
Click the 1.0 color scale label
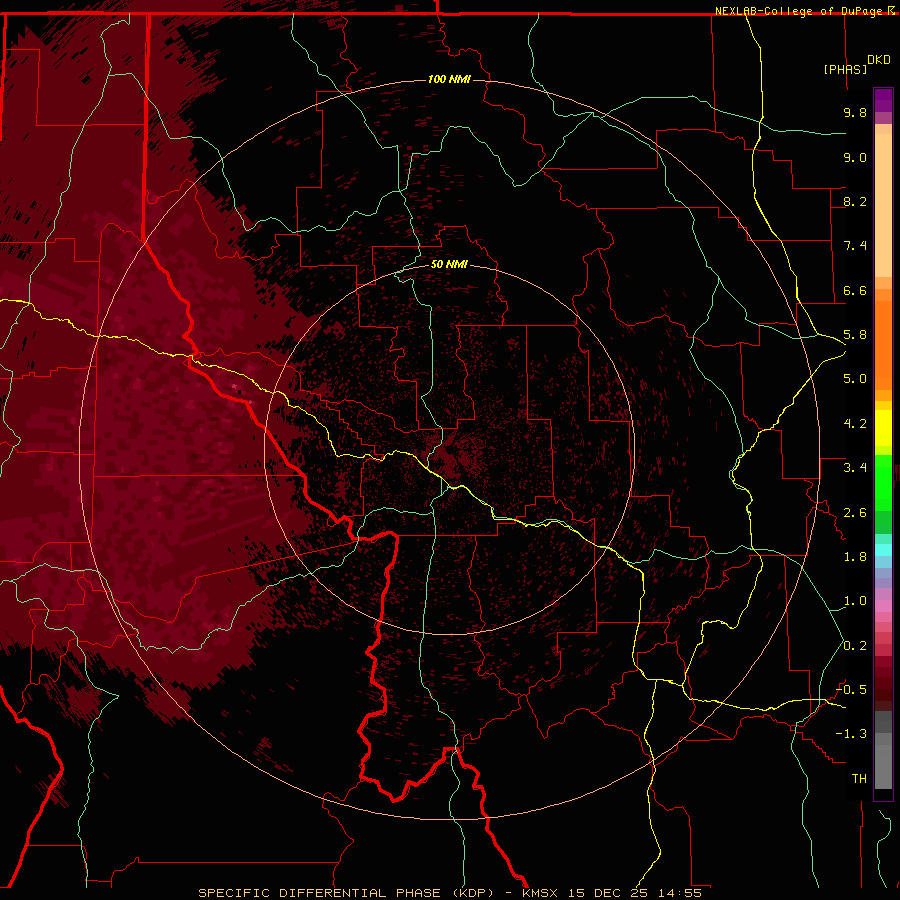coord(855,601)
